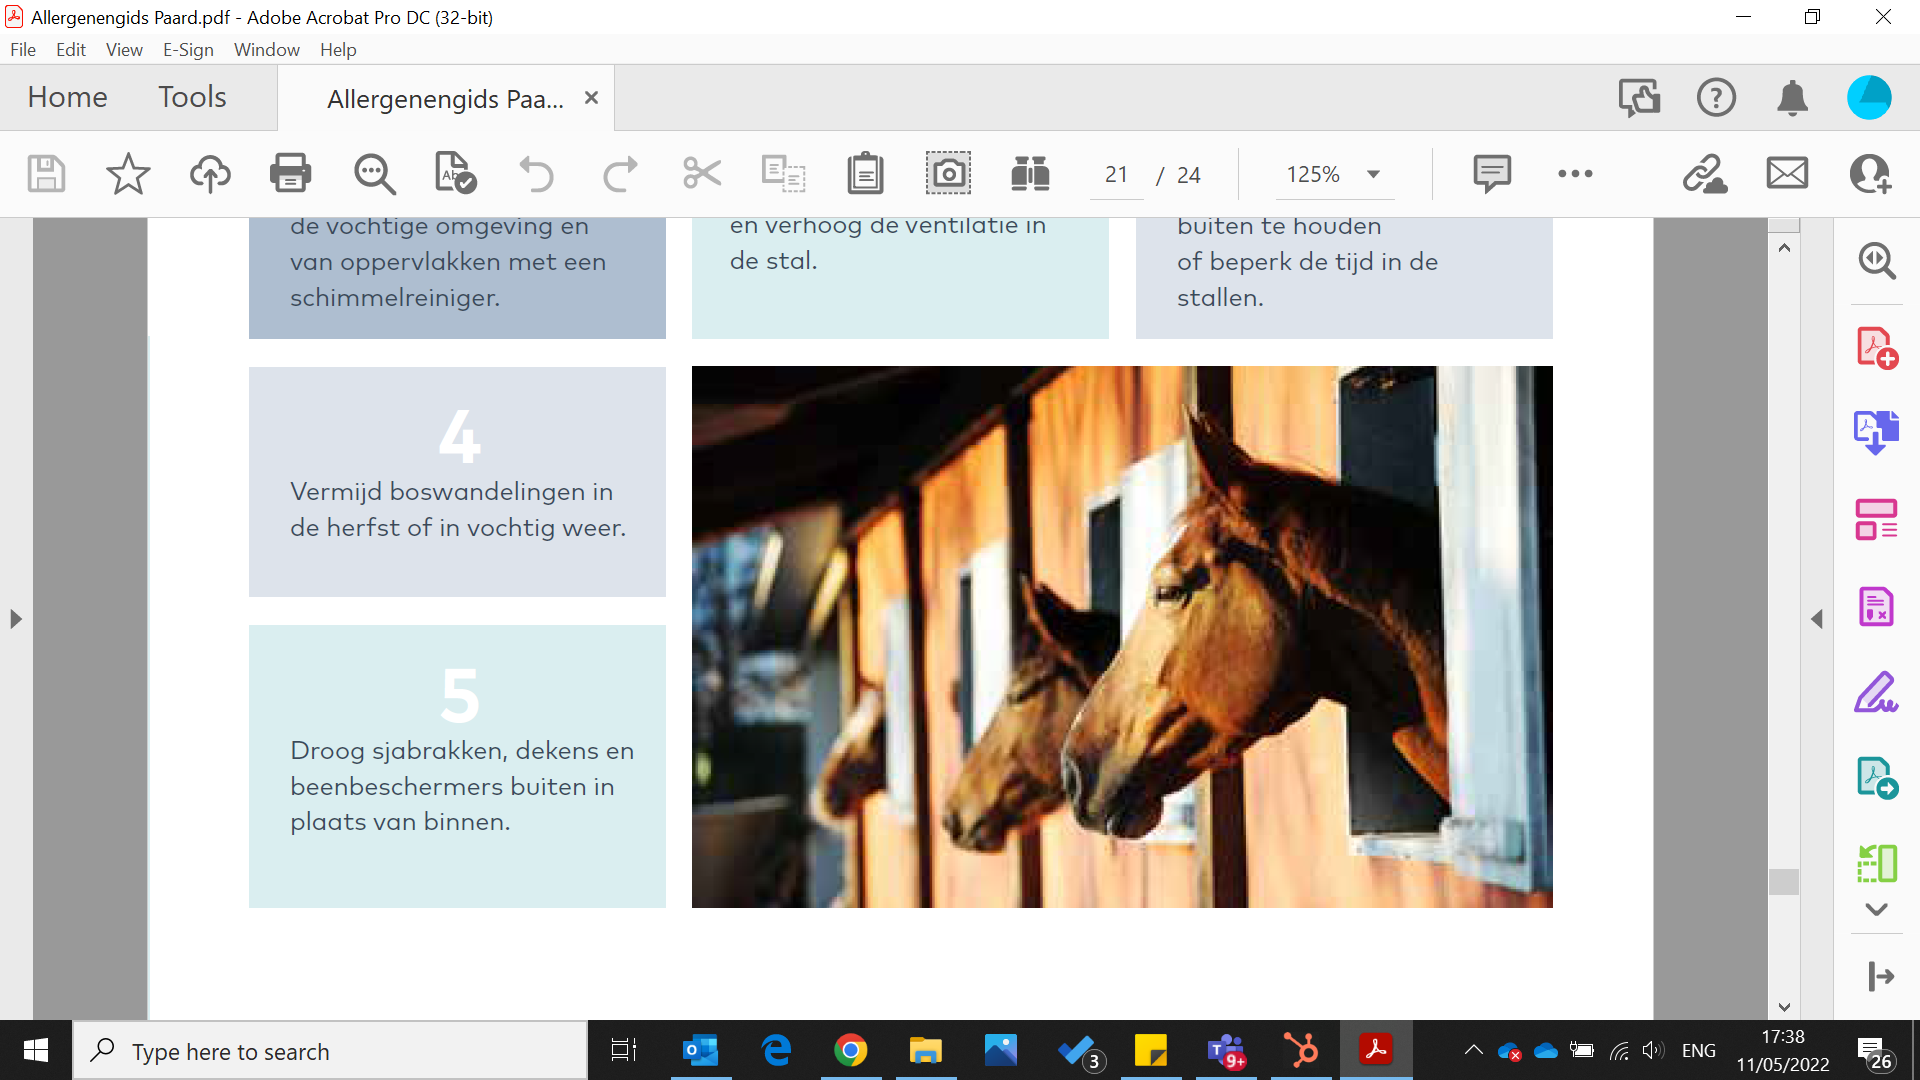Open Create PDF tool in right pane
This screenshot has width=1920, height=1080.
[1876, 348]
